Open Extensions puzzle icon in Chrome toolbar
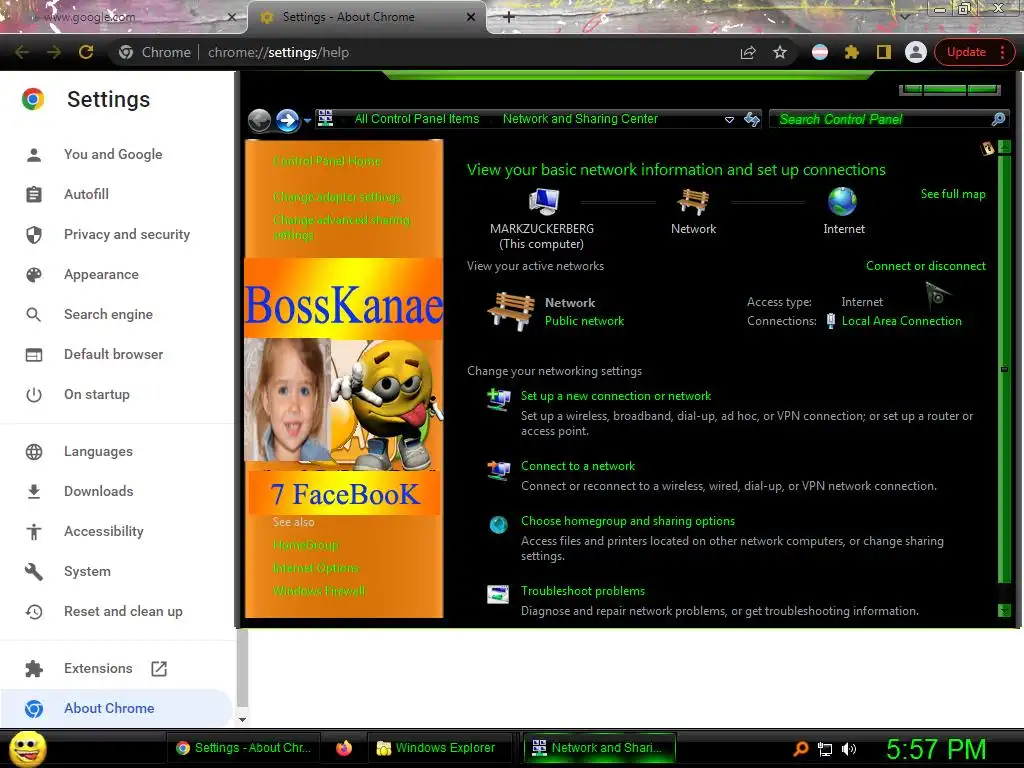1024x768 pixels. tap(852, 52)
